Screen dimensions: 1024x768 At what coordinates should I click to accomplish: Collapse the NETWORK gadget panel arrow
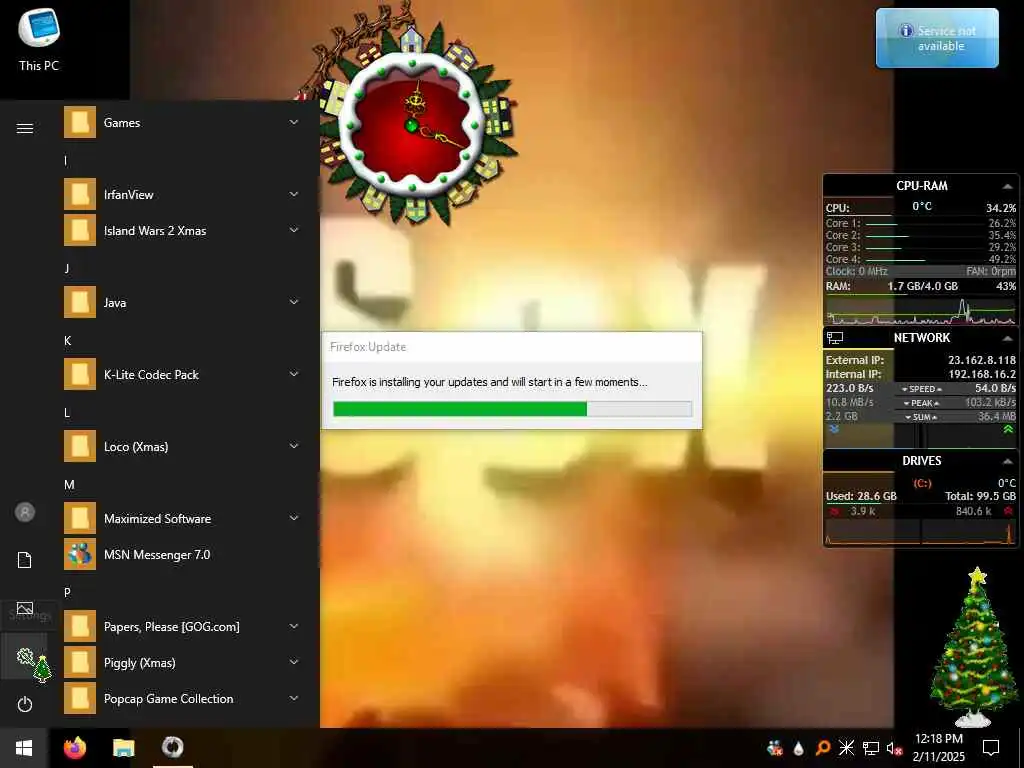coord(1007,338)
